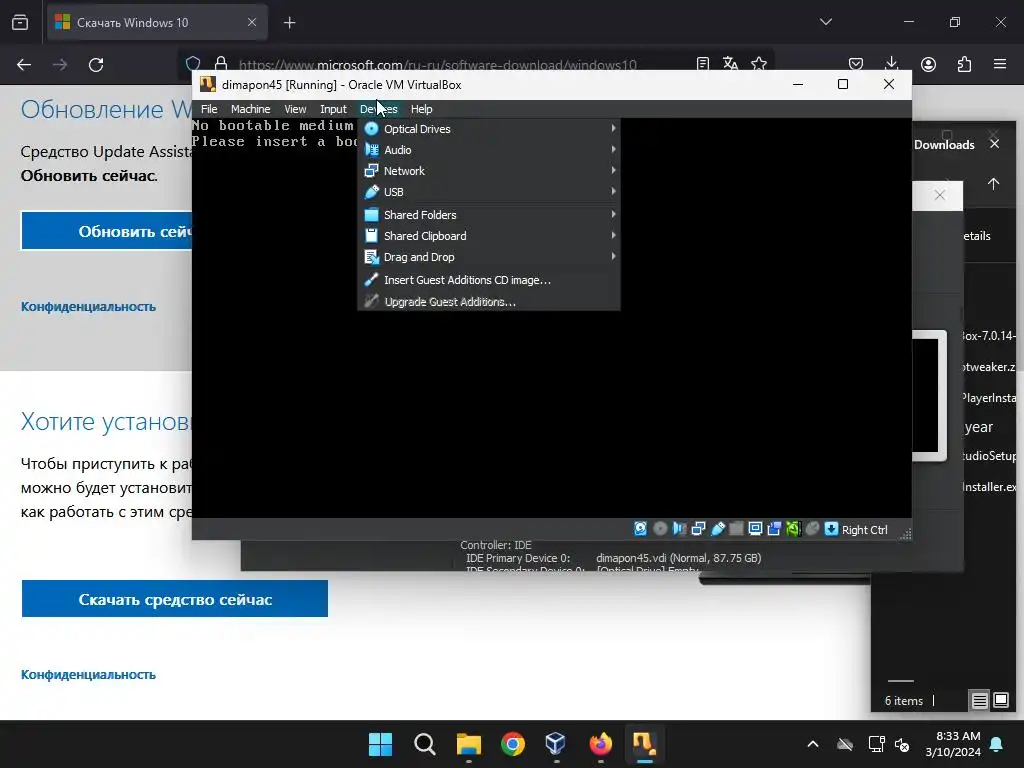Screen dimensions: 1024x768
Task: Click the green CPU virtualization status icon
Action: [x=793, y=529]
